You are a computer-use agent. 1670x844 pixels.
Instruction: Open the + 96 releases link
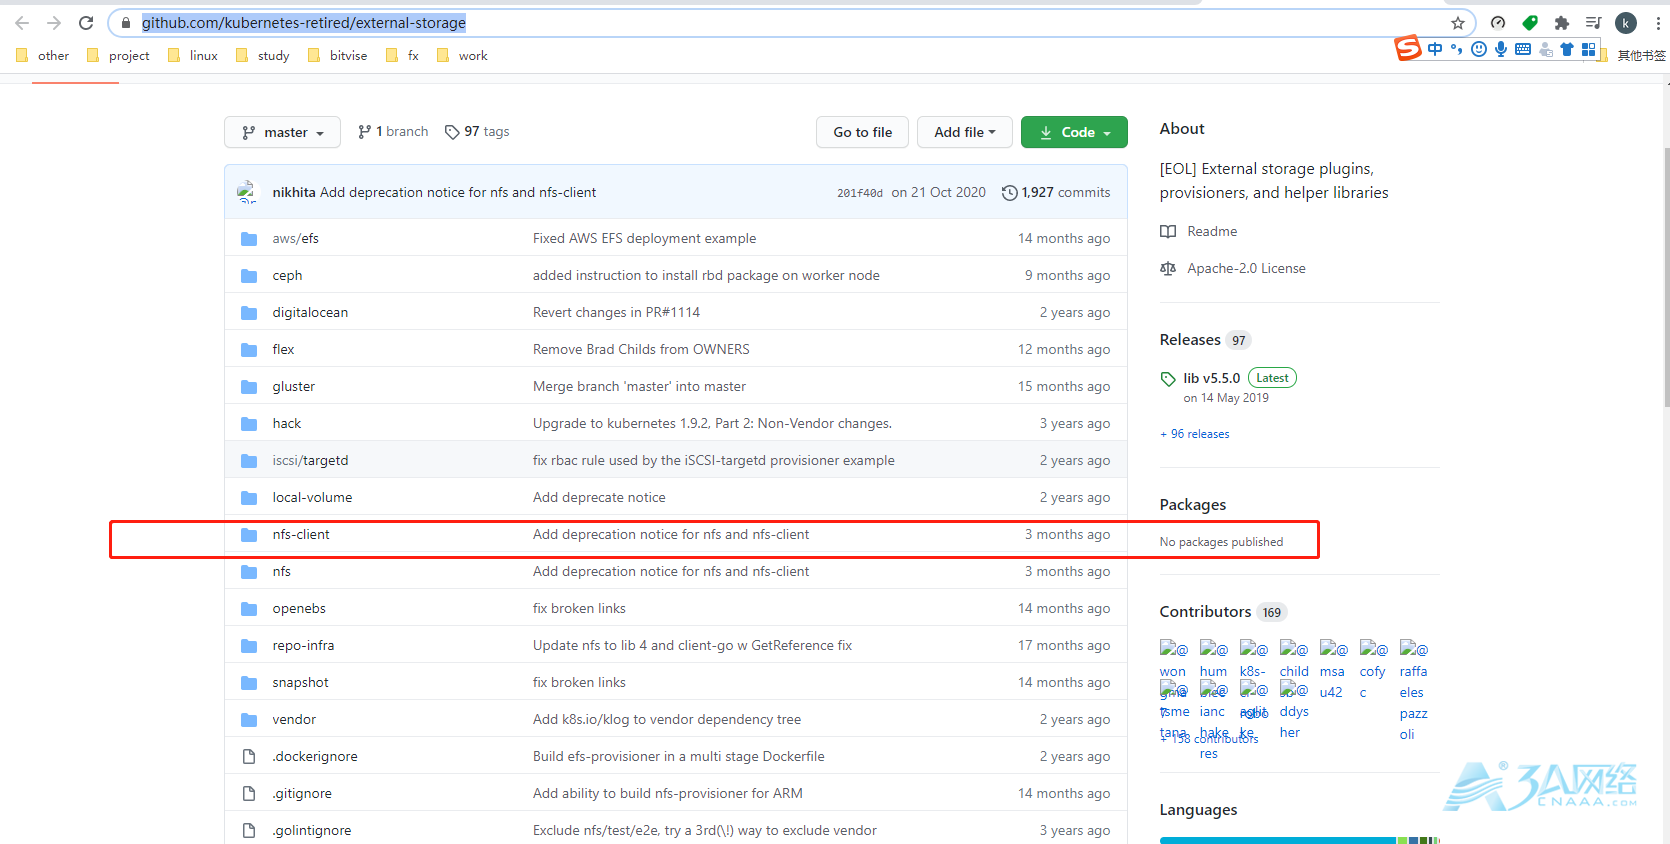1195,434
